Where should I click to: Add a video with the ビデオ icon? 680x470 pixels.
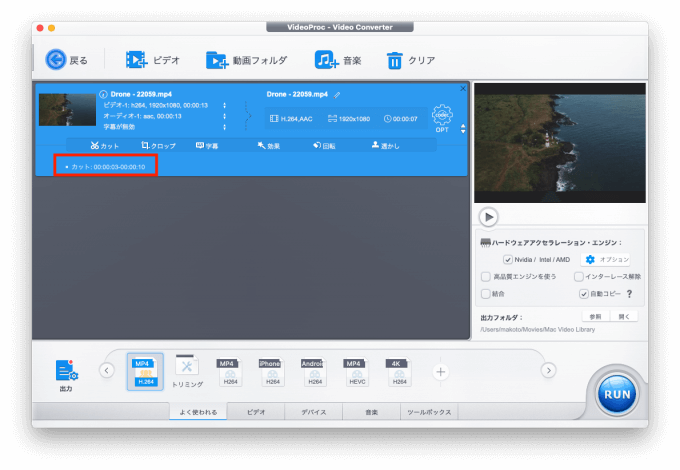point(136,60)
